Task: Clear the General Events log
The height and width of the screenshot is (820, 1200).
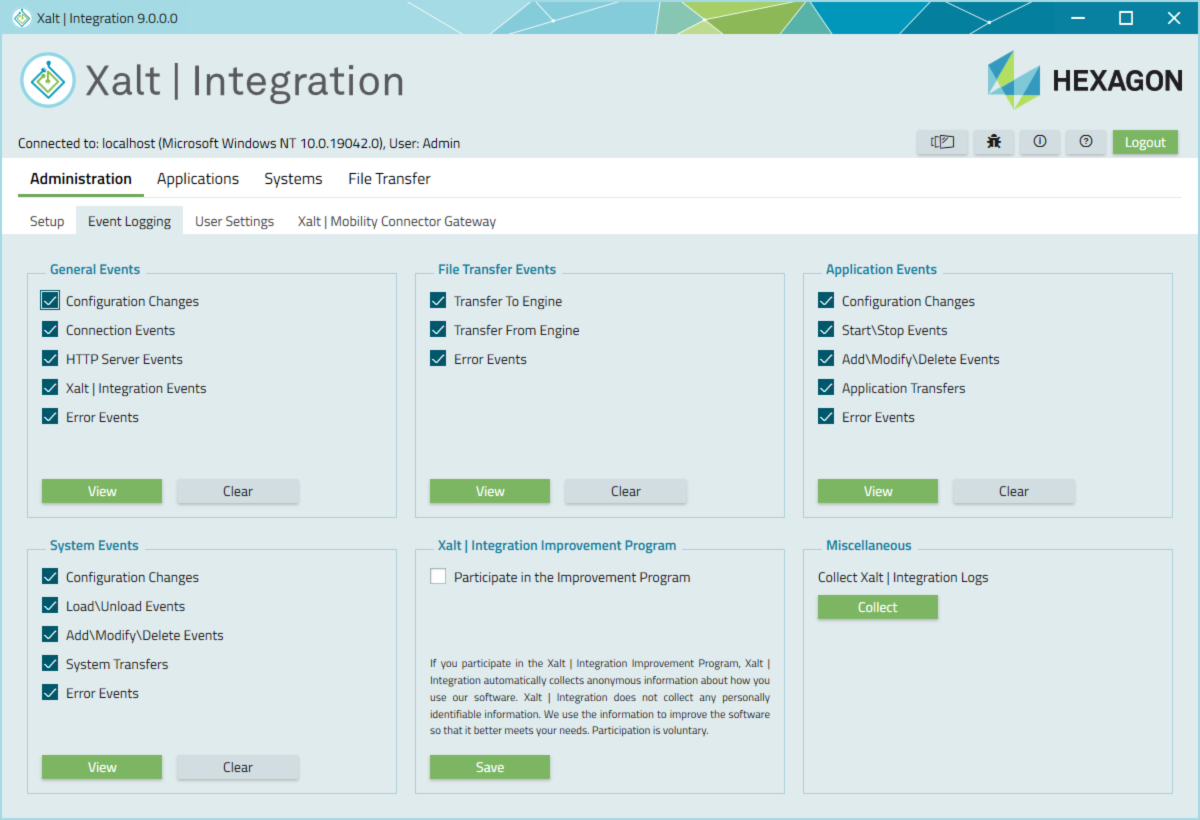Action: click(238, 491)
